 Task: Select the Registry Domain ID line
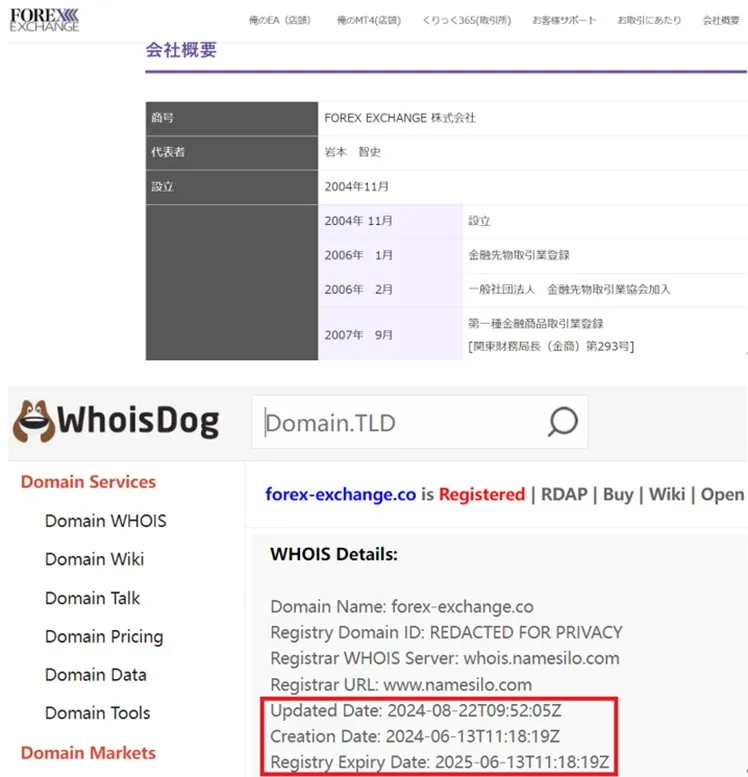(446, 632)
